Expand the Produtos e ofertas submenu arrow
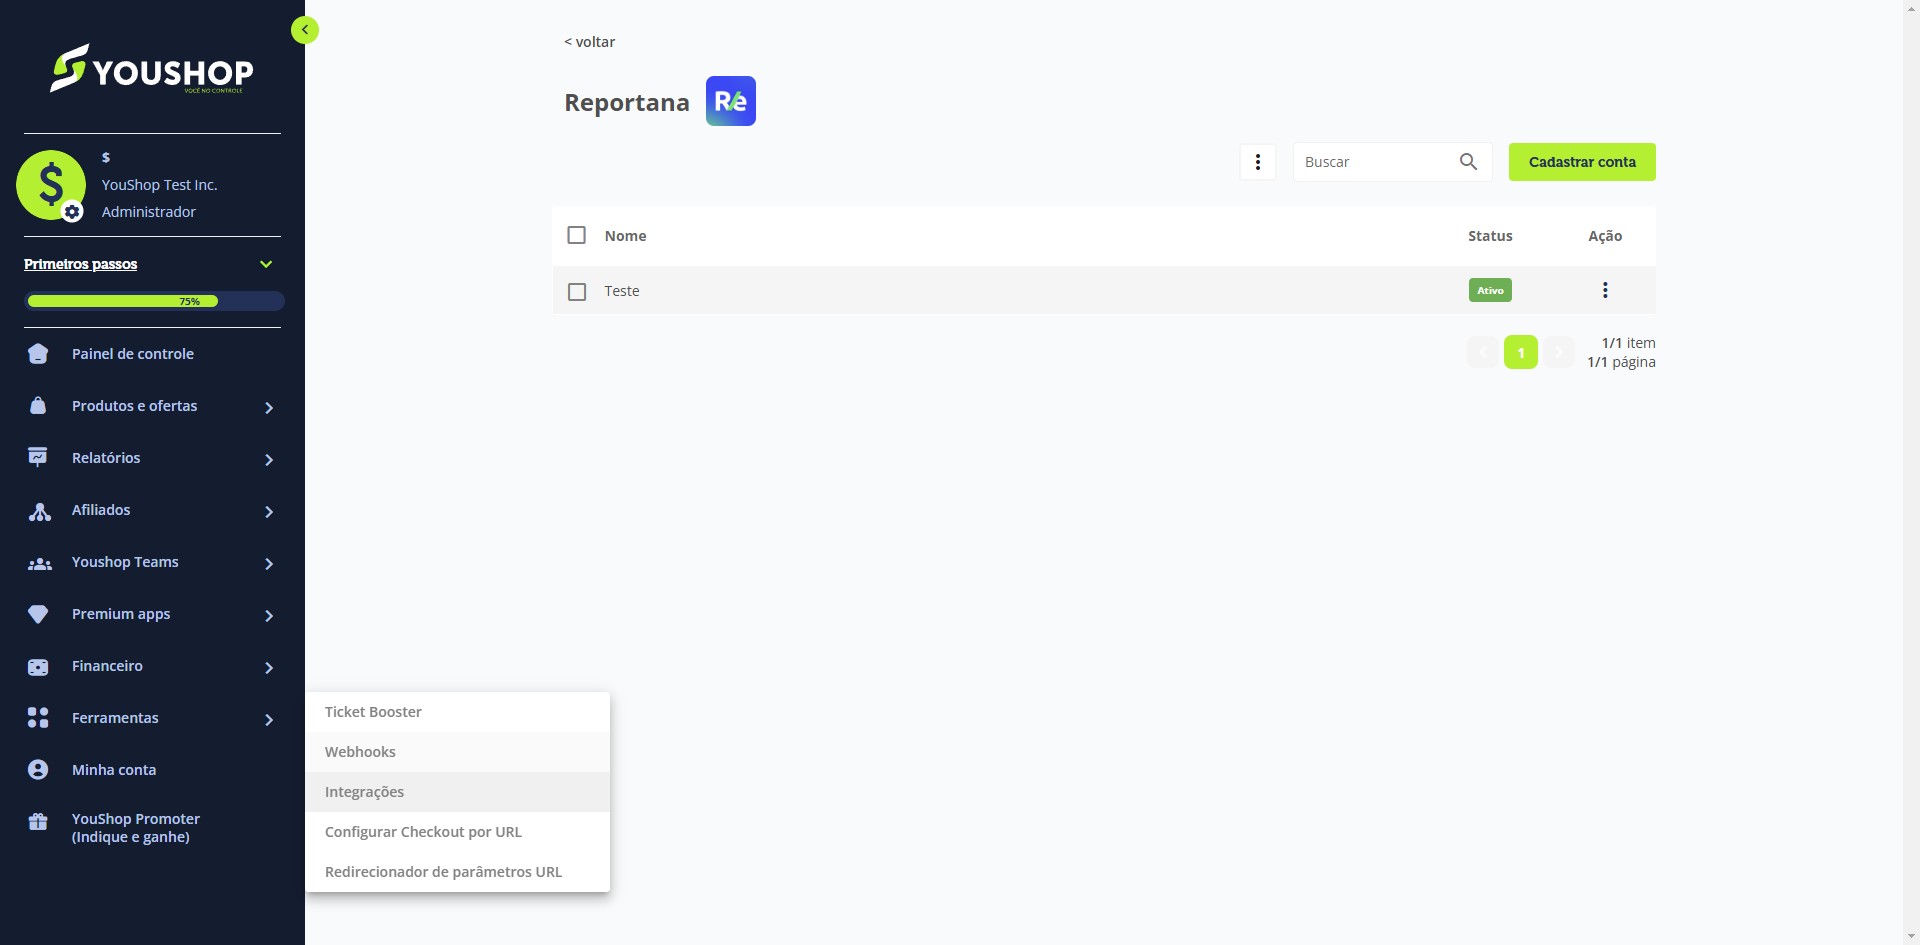Viewport: 1920px width, 945px height. [x=269, y=407]
